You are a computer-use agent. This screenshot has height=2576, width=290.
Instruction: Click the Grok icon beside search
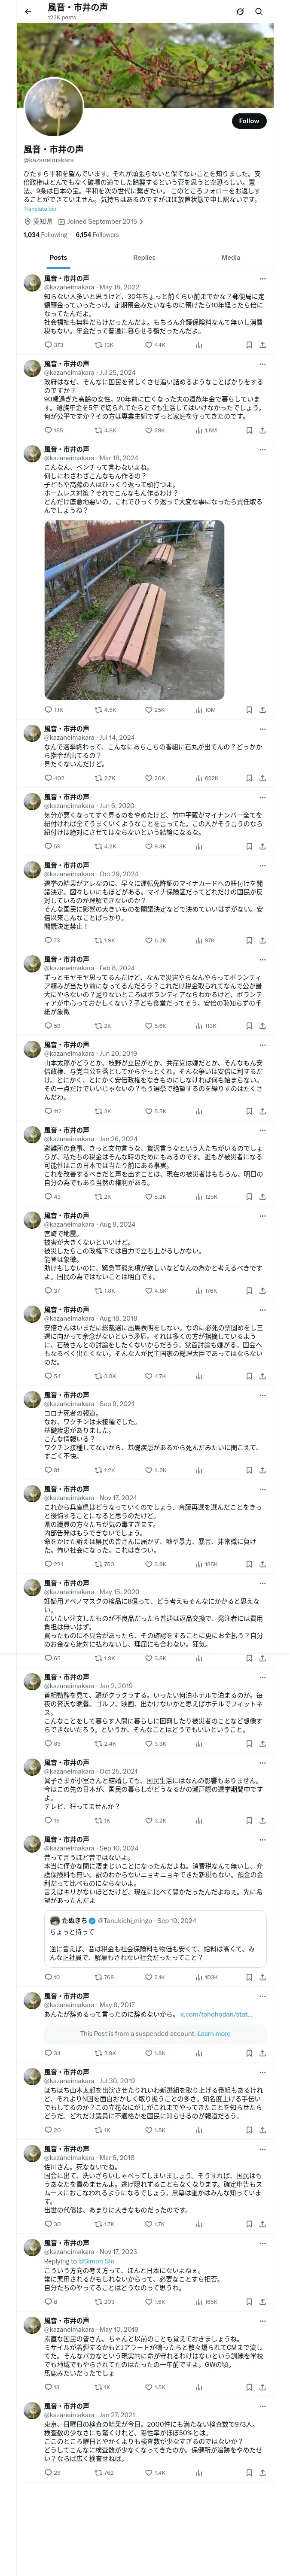(x=240, y=12)
